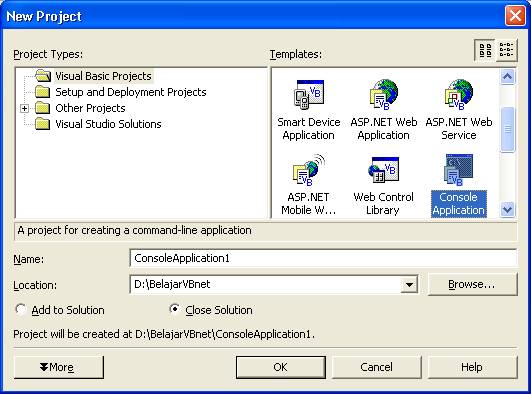The height and width of the screenshot is (394, 531).
Task: Click the Name field containing ConsoleApplication1
Action: 323,258
